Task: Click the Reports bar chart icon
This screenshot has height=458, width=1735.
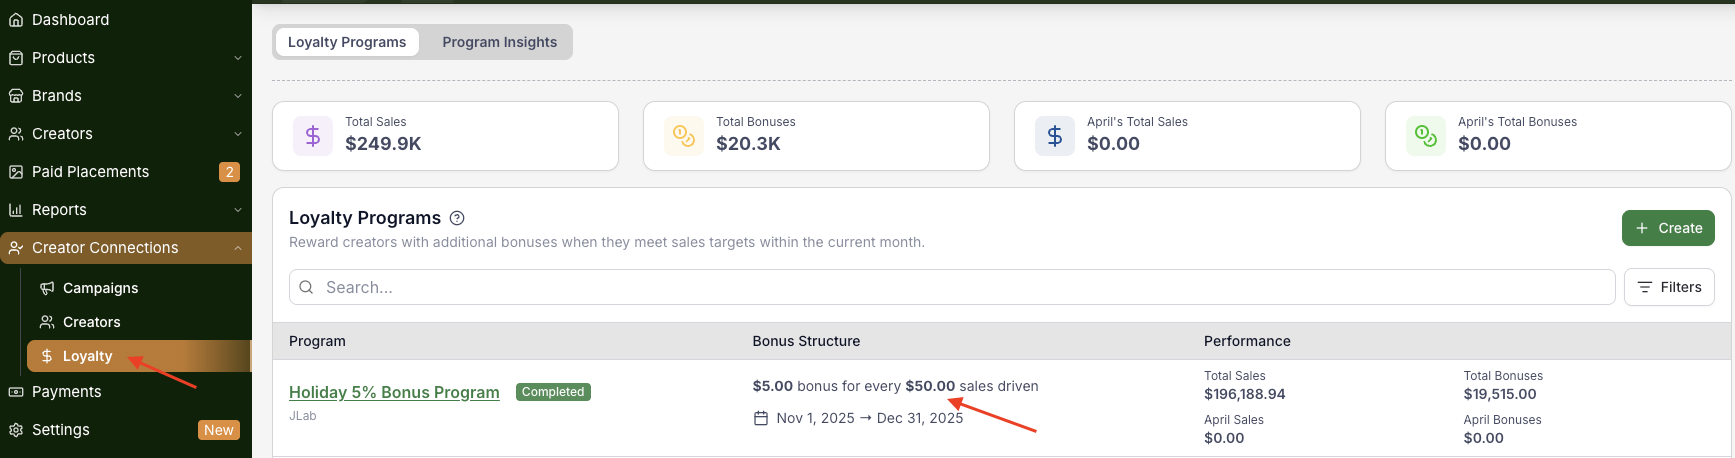Action: coord(16,210)
